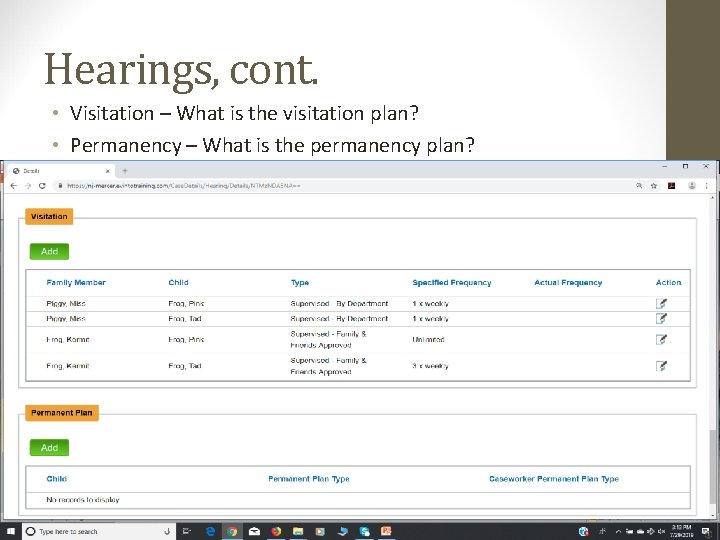Open the red PDF extension icon
Image resolution: width=720 pixels, height=540 pixels.
click(671, 186)
